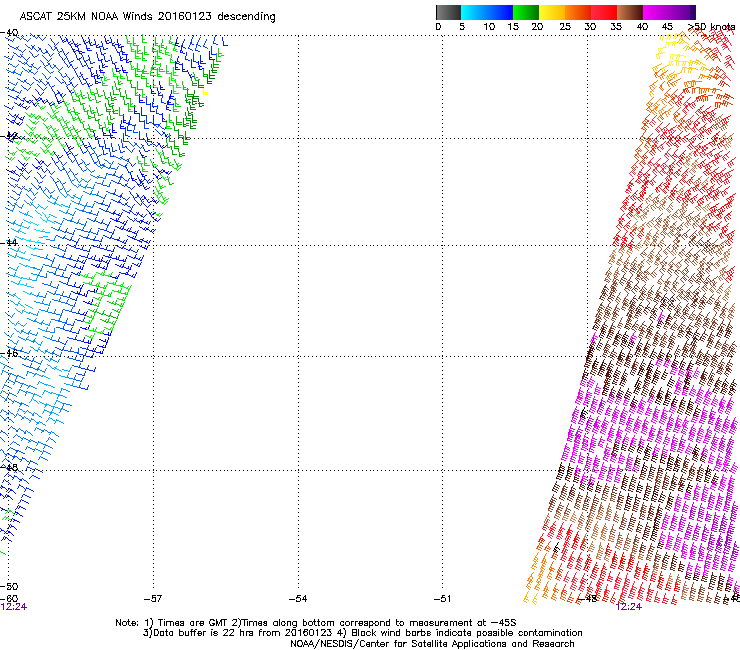The image size is (740, 650).
Task: Click the -40 latitude axis label
Action: click(9, 33)
